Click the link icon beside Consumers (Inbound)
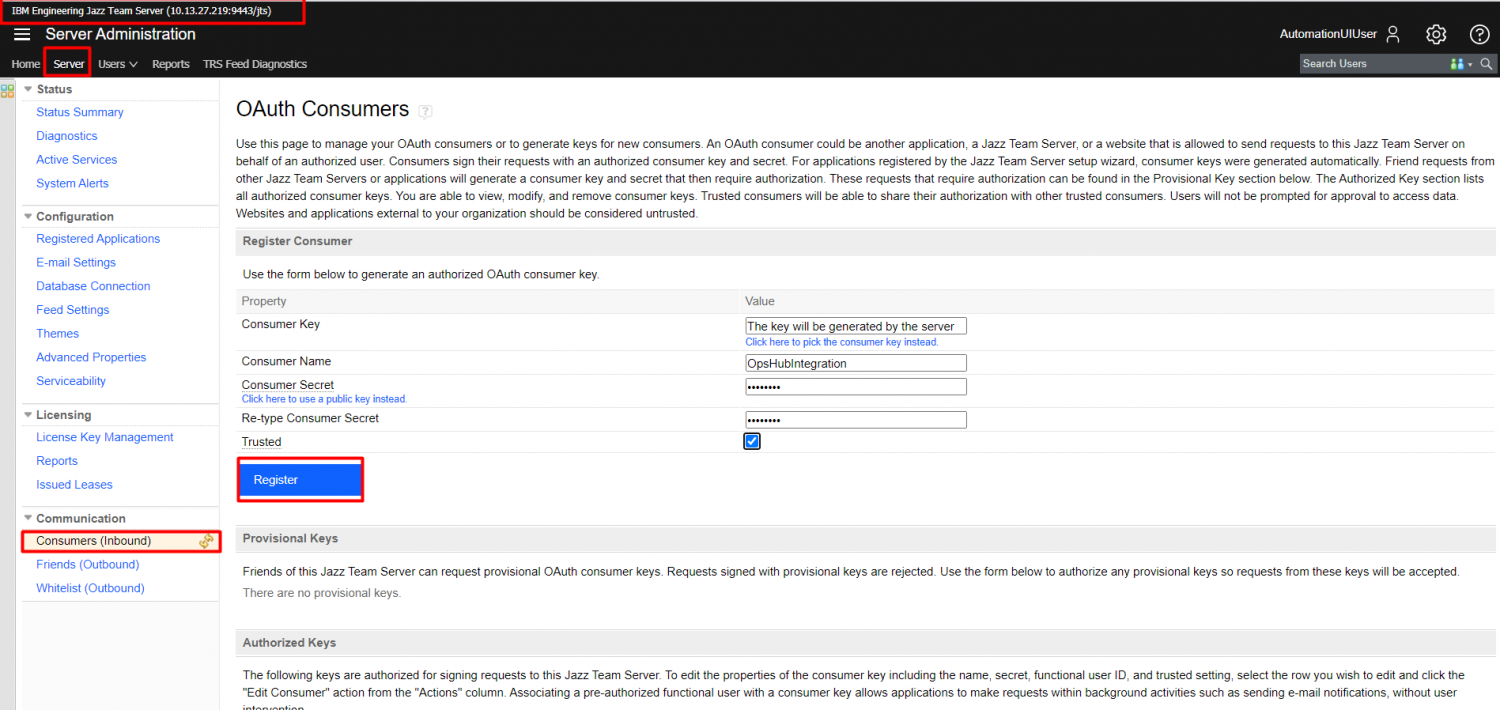1500x710 pixels. pos(206,541)
